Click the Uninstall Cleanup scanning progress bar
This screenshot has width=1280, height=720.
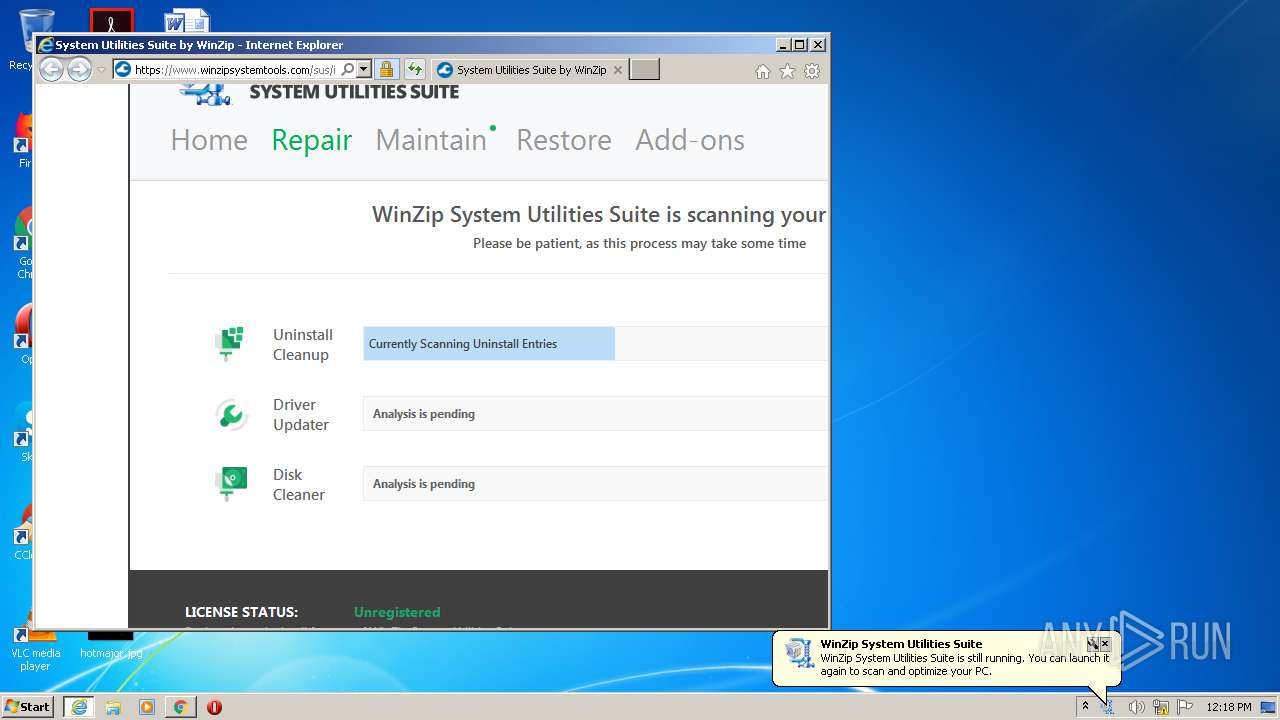(595, 343)
